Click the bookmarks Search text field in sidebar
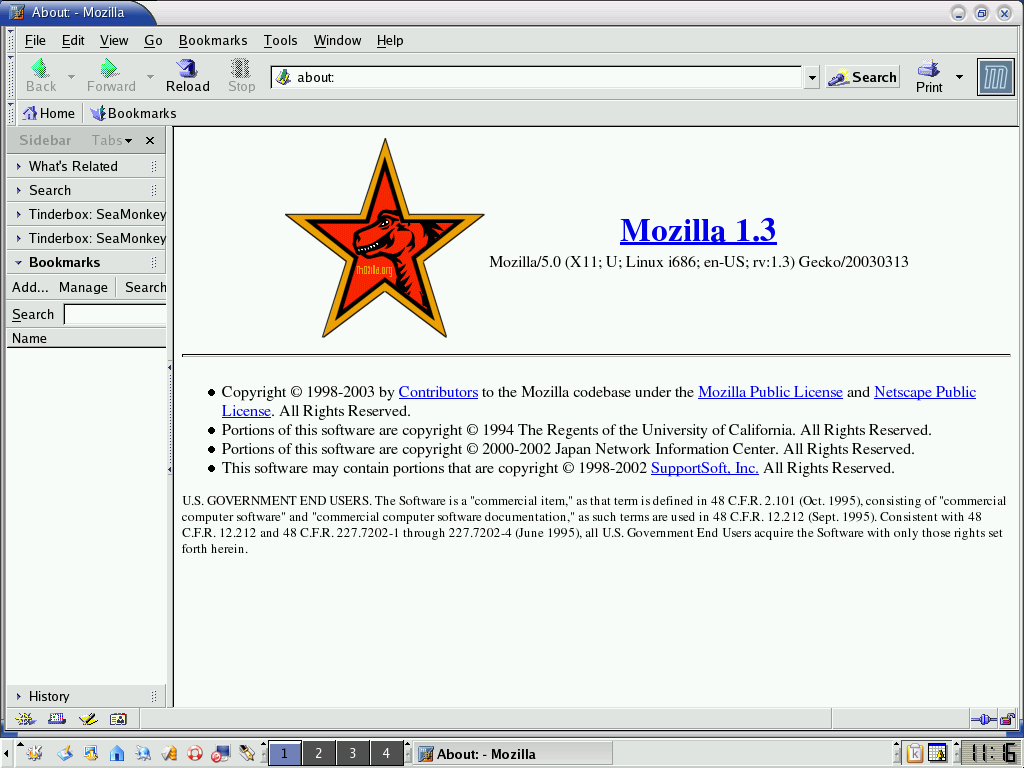The height and width of the screenshot is (768, 1024). click(116, 315)
